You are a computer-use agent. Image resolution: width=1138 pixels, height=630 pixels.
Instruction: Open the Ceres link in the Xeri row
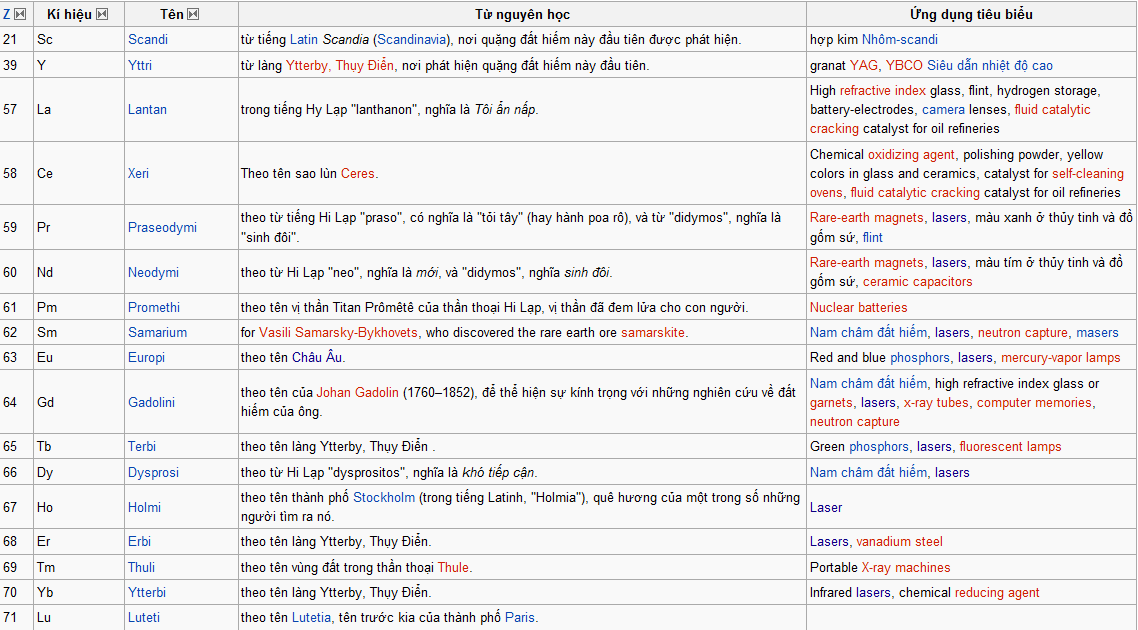tap(358, 174)
